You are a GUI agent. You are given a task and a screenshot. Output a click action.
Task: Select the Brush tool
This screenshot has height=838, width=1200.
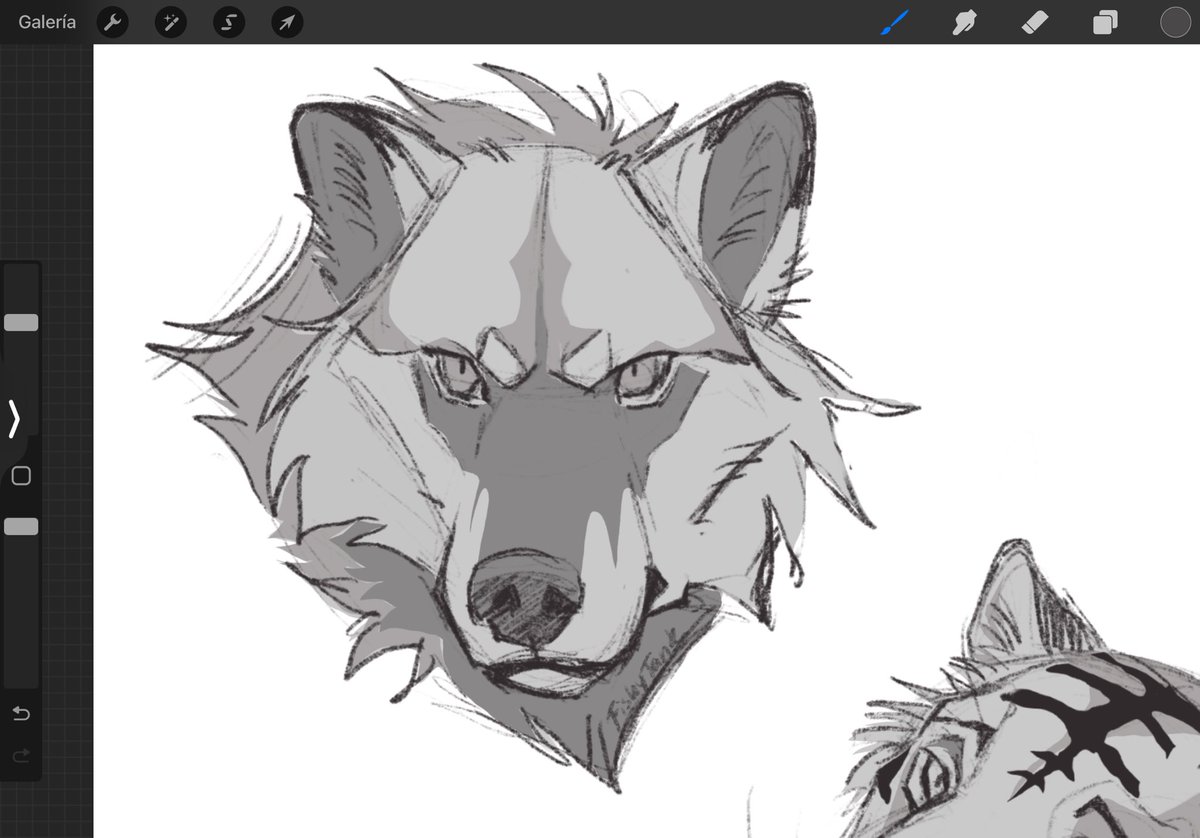coord(893,22)
